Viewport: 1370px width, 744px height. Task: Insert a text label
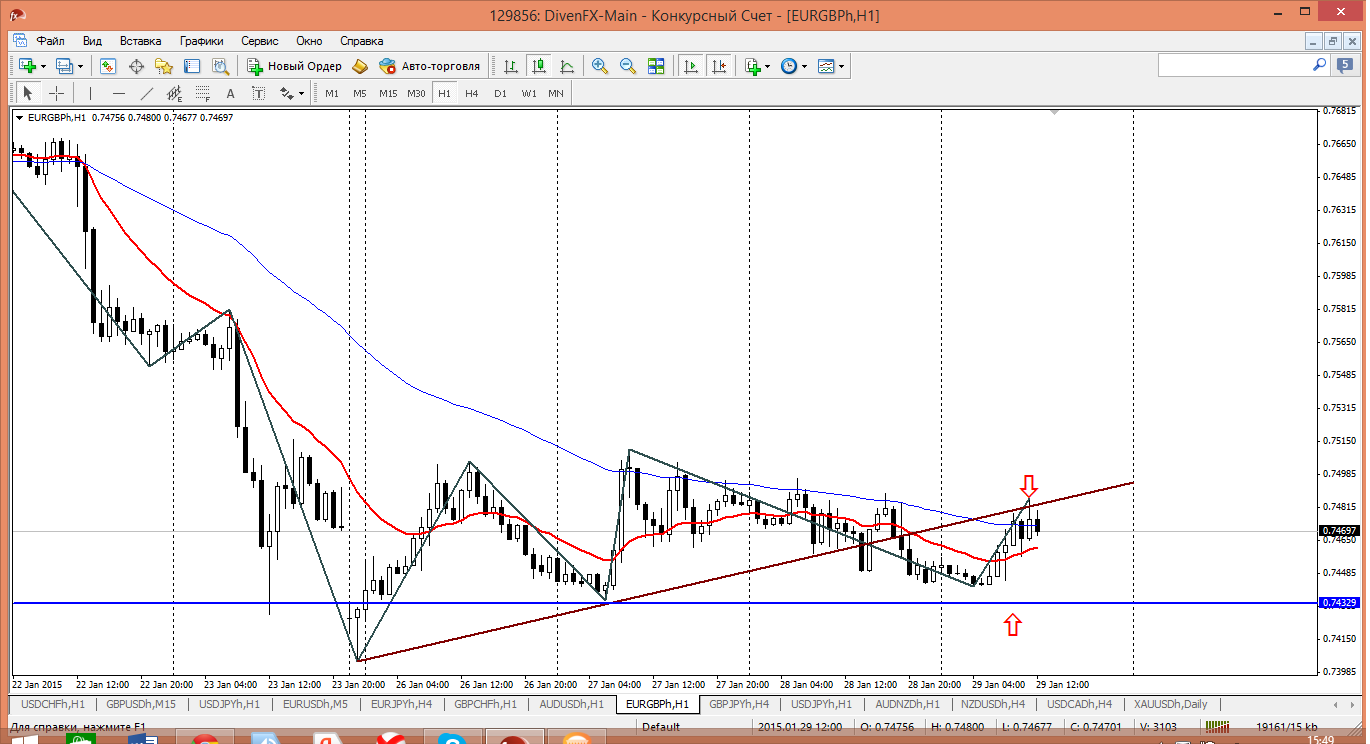coord(258,93)
